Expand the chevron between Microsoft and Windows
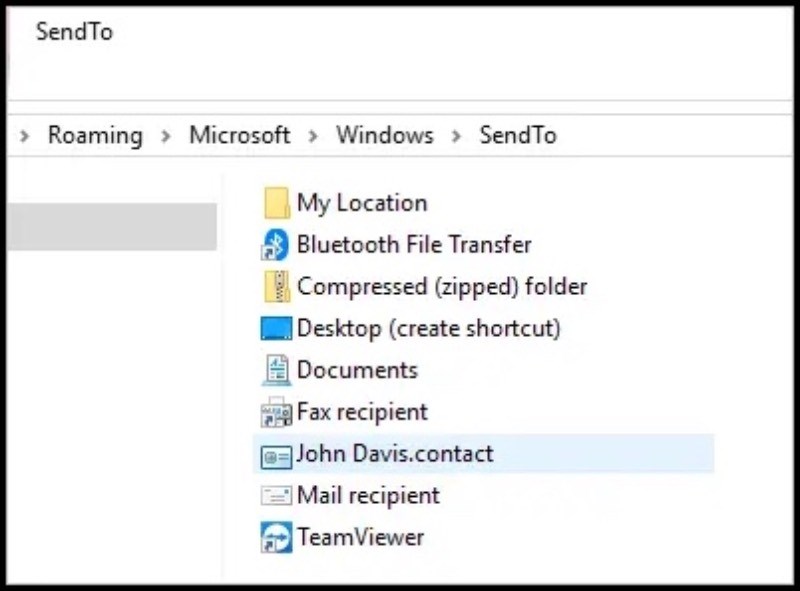The width and height of the screenshot is (800, 591). [x=313, y=136]
